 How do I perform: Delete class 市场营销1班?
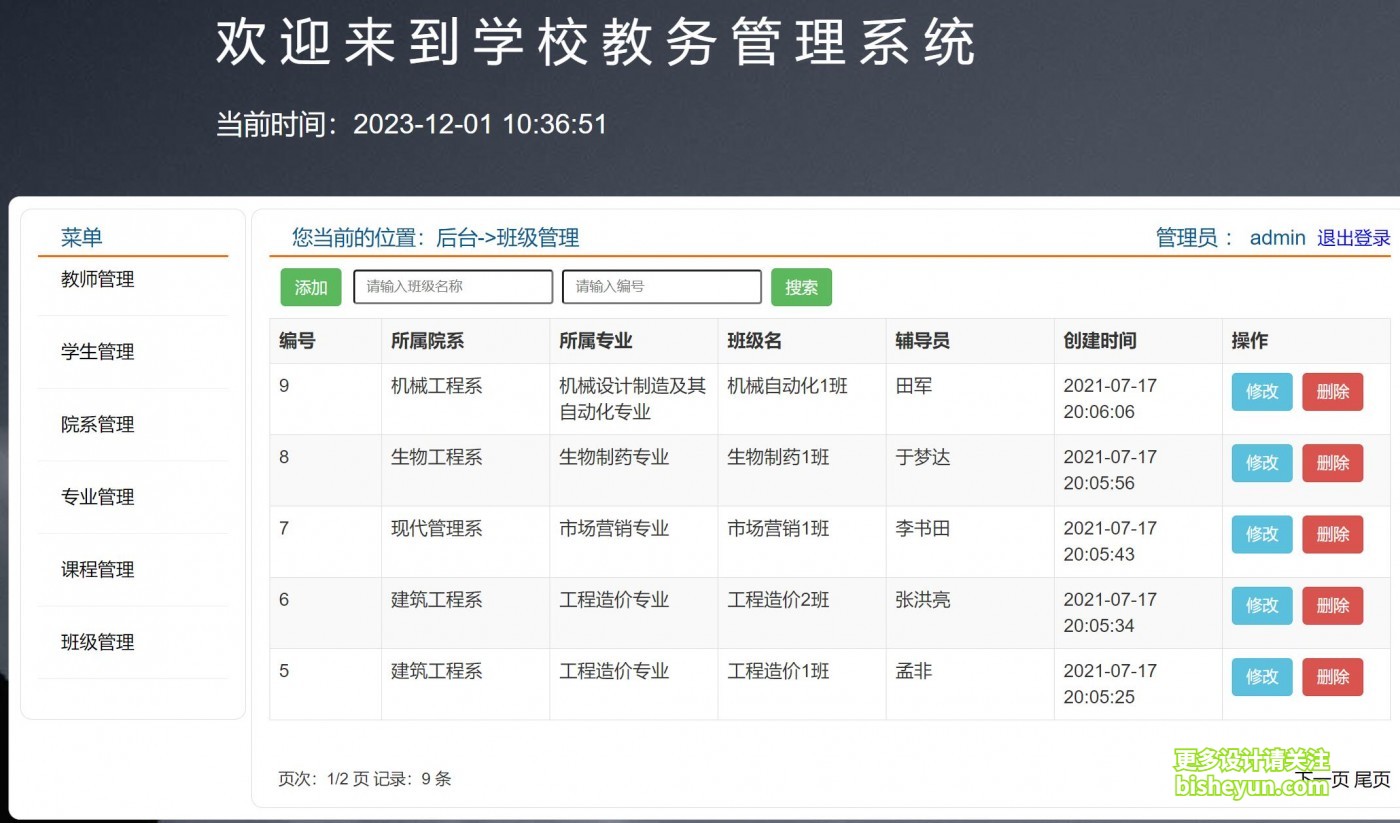coord(1332,535)
